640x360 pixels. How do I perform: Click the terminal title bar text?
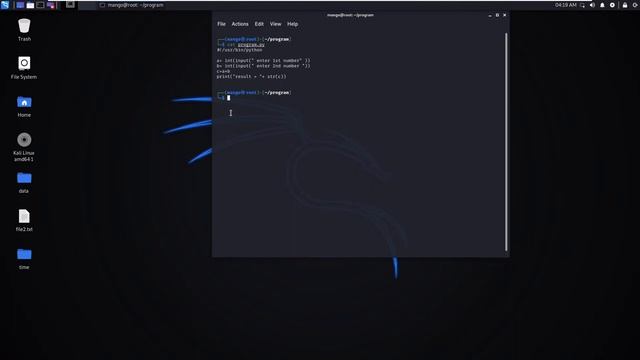point(350,15)
